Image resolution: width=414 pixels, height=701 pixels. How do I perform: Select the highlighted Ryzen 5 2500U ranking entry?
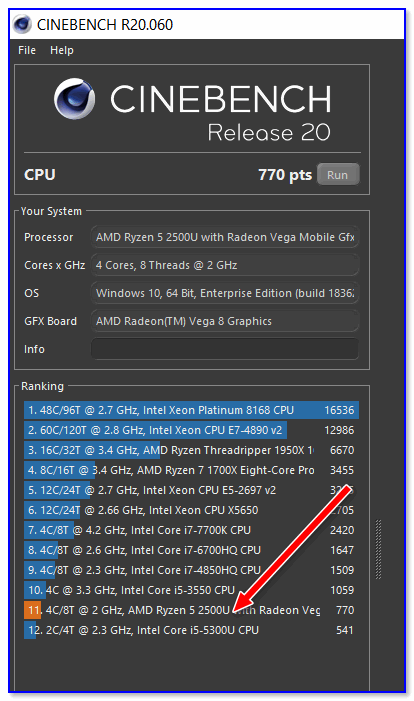tap(191, 610)
